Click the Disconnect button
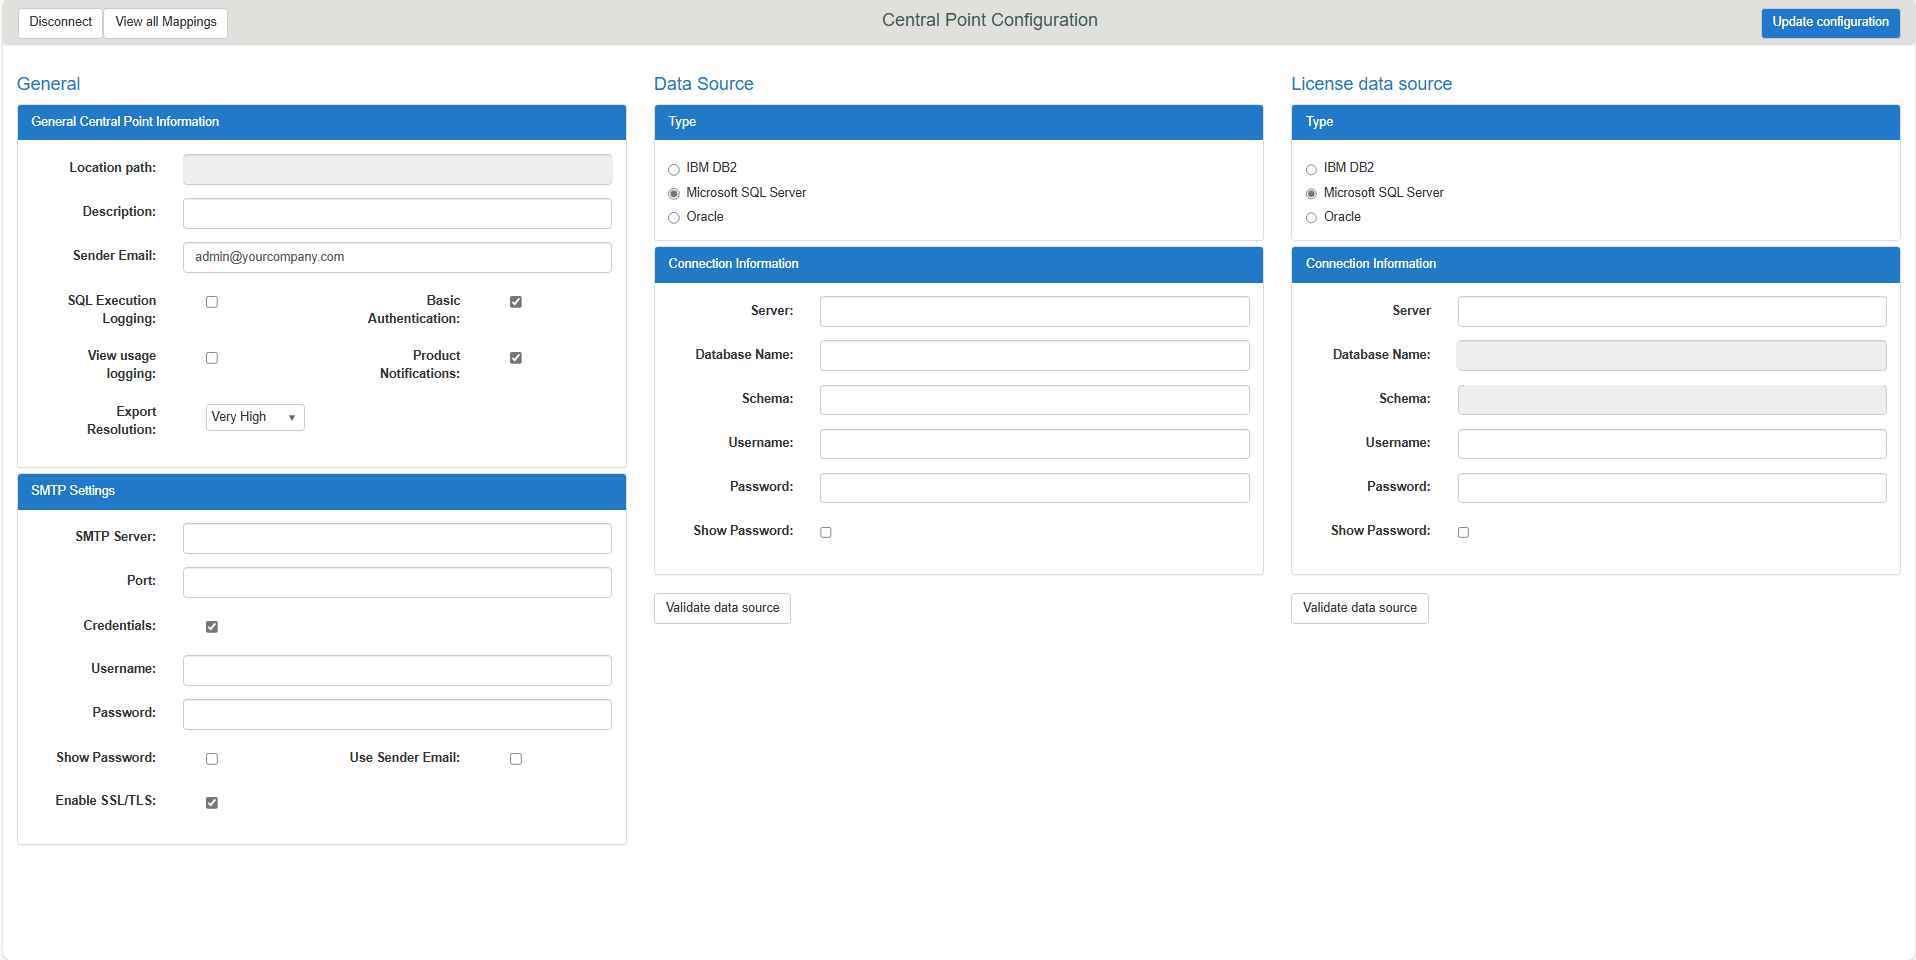The width and height of the screenshot is (1916, 960). (60, 22)
